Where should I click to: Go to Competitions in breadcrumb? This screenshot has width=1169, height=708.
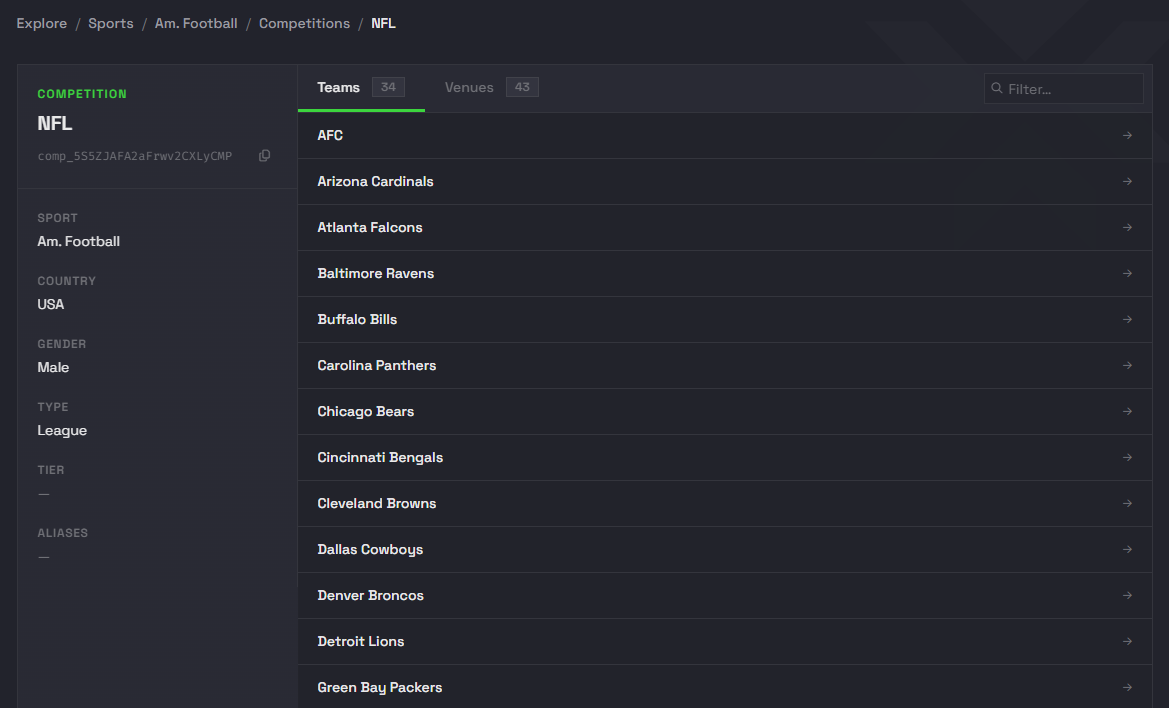(304, 23)
